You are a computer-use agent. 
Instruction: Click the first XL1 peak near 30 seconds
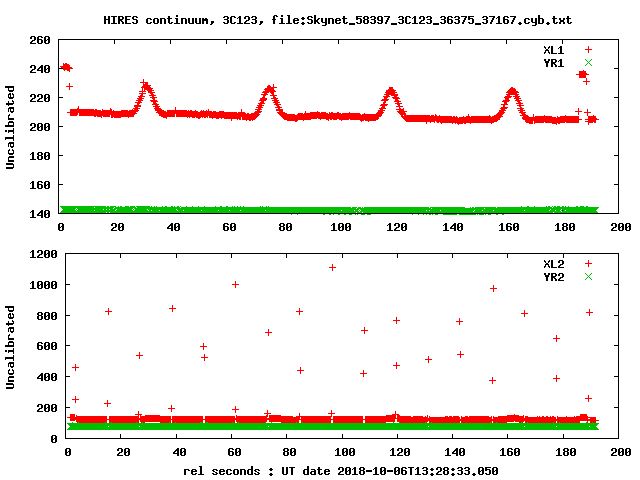[146, 87]
